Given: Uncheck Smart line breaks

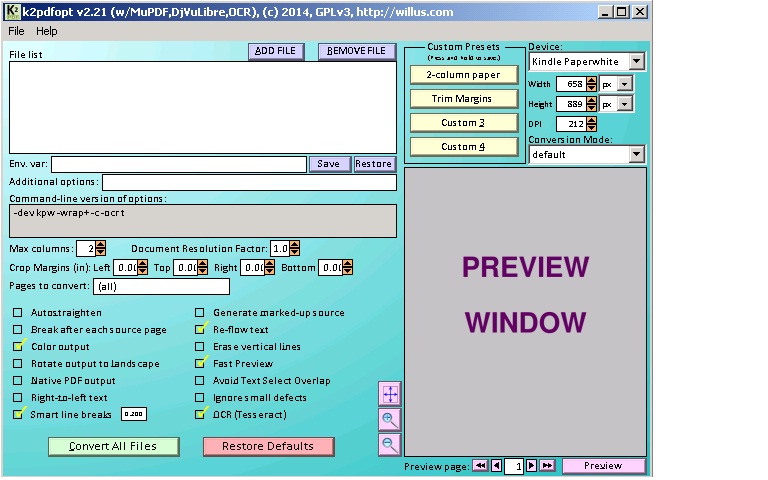Looking at the screenshot, I should click(18, 414).
